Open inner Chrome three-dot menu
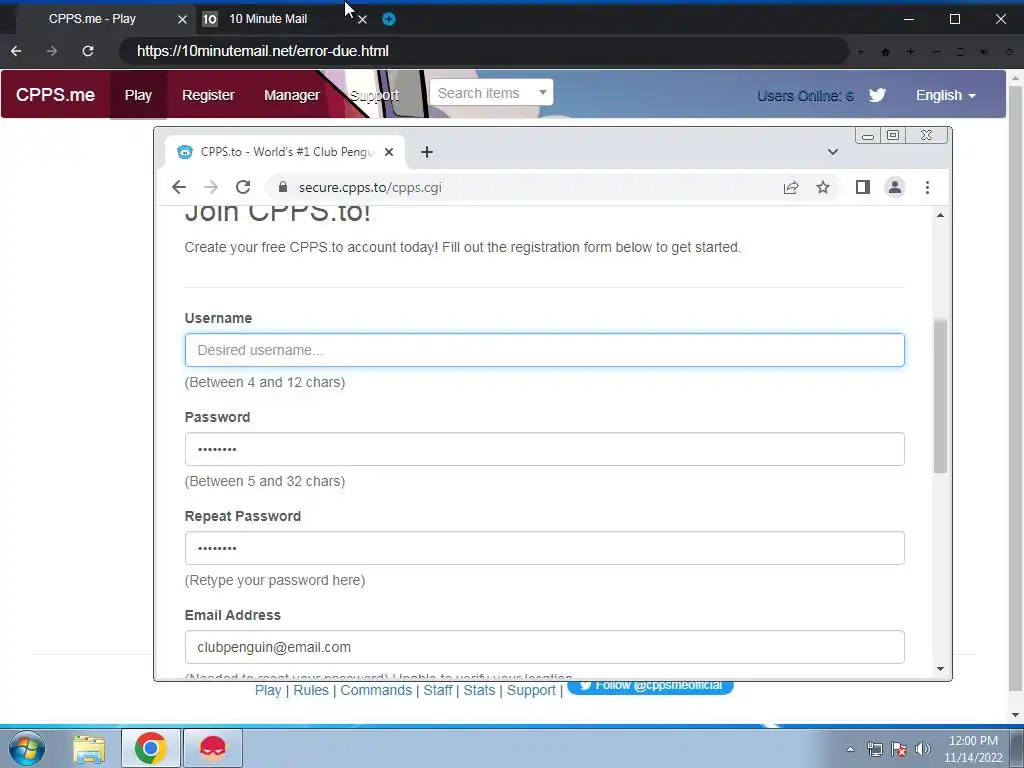This screenshot has width=1024, height=768. pos(927,187)
